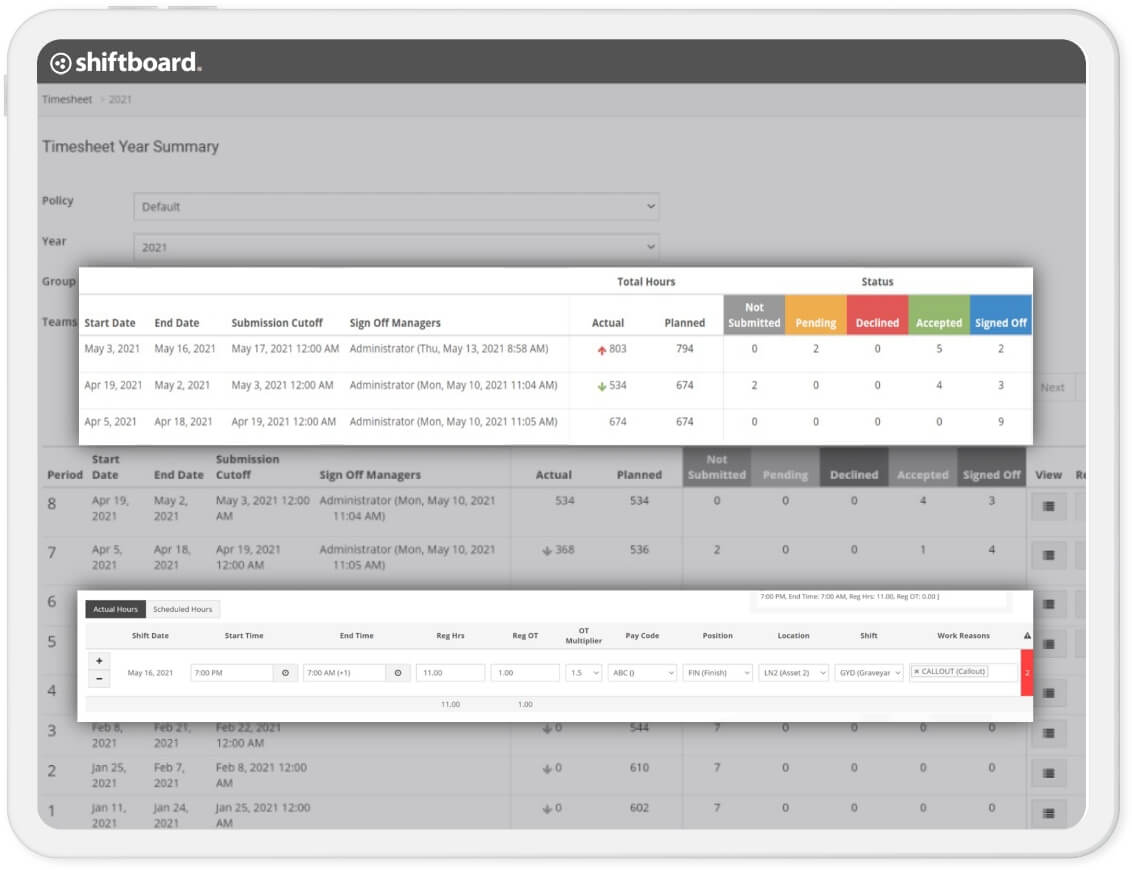This screenshot has width=1132, height=870.
Task: Click the minus icon to remove shift row
Action: [x=99, y=679]
